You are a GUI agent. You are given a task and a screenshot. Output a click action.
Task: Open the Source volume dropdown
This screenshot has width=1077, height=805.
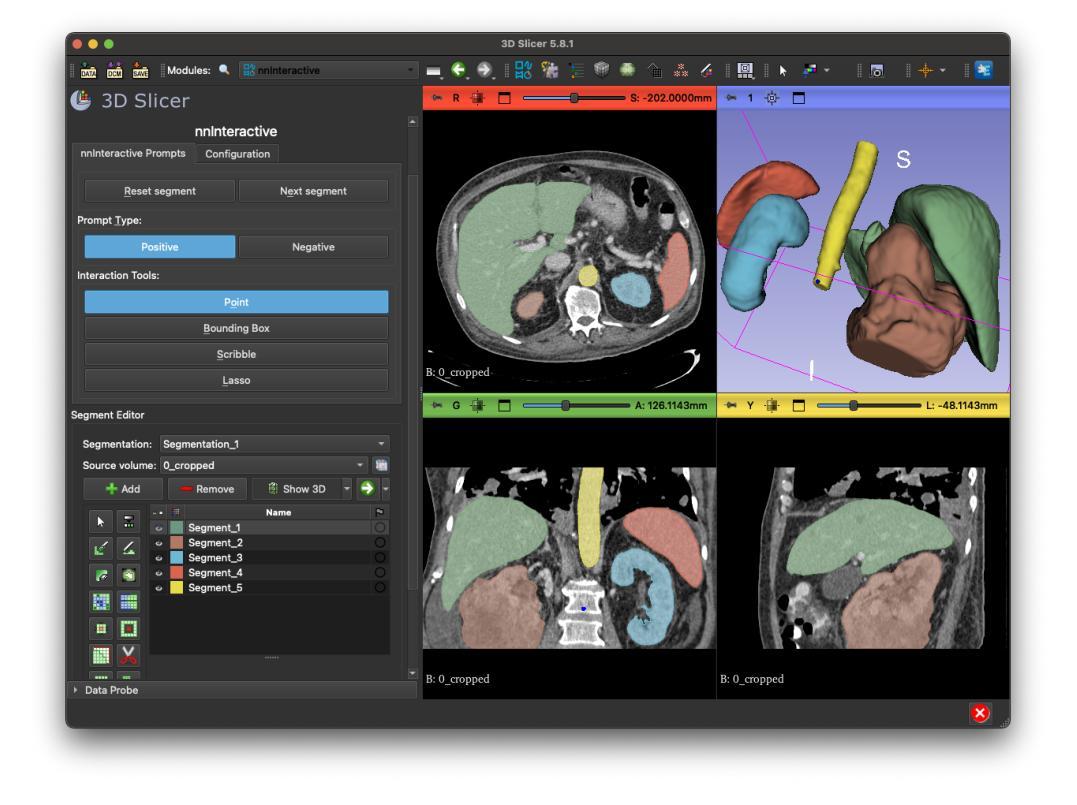[264, 466]
